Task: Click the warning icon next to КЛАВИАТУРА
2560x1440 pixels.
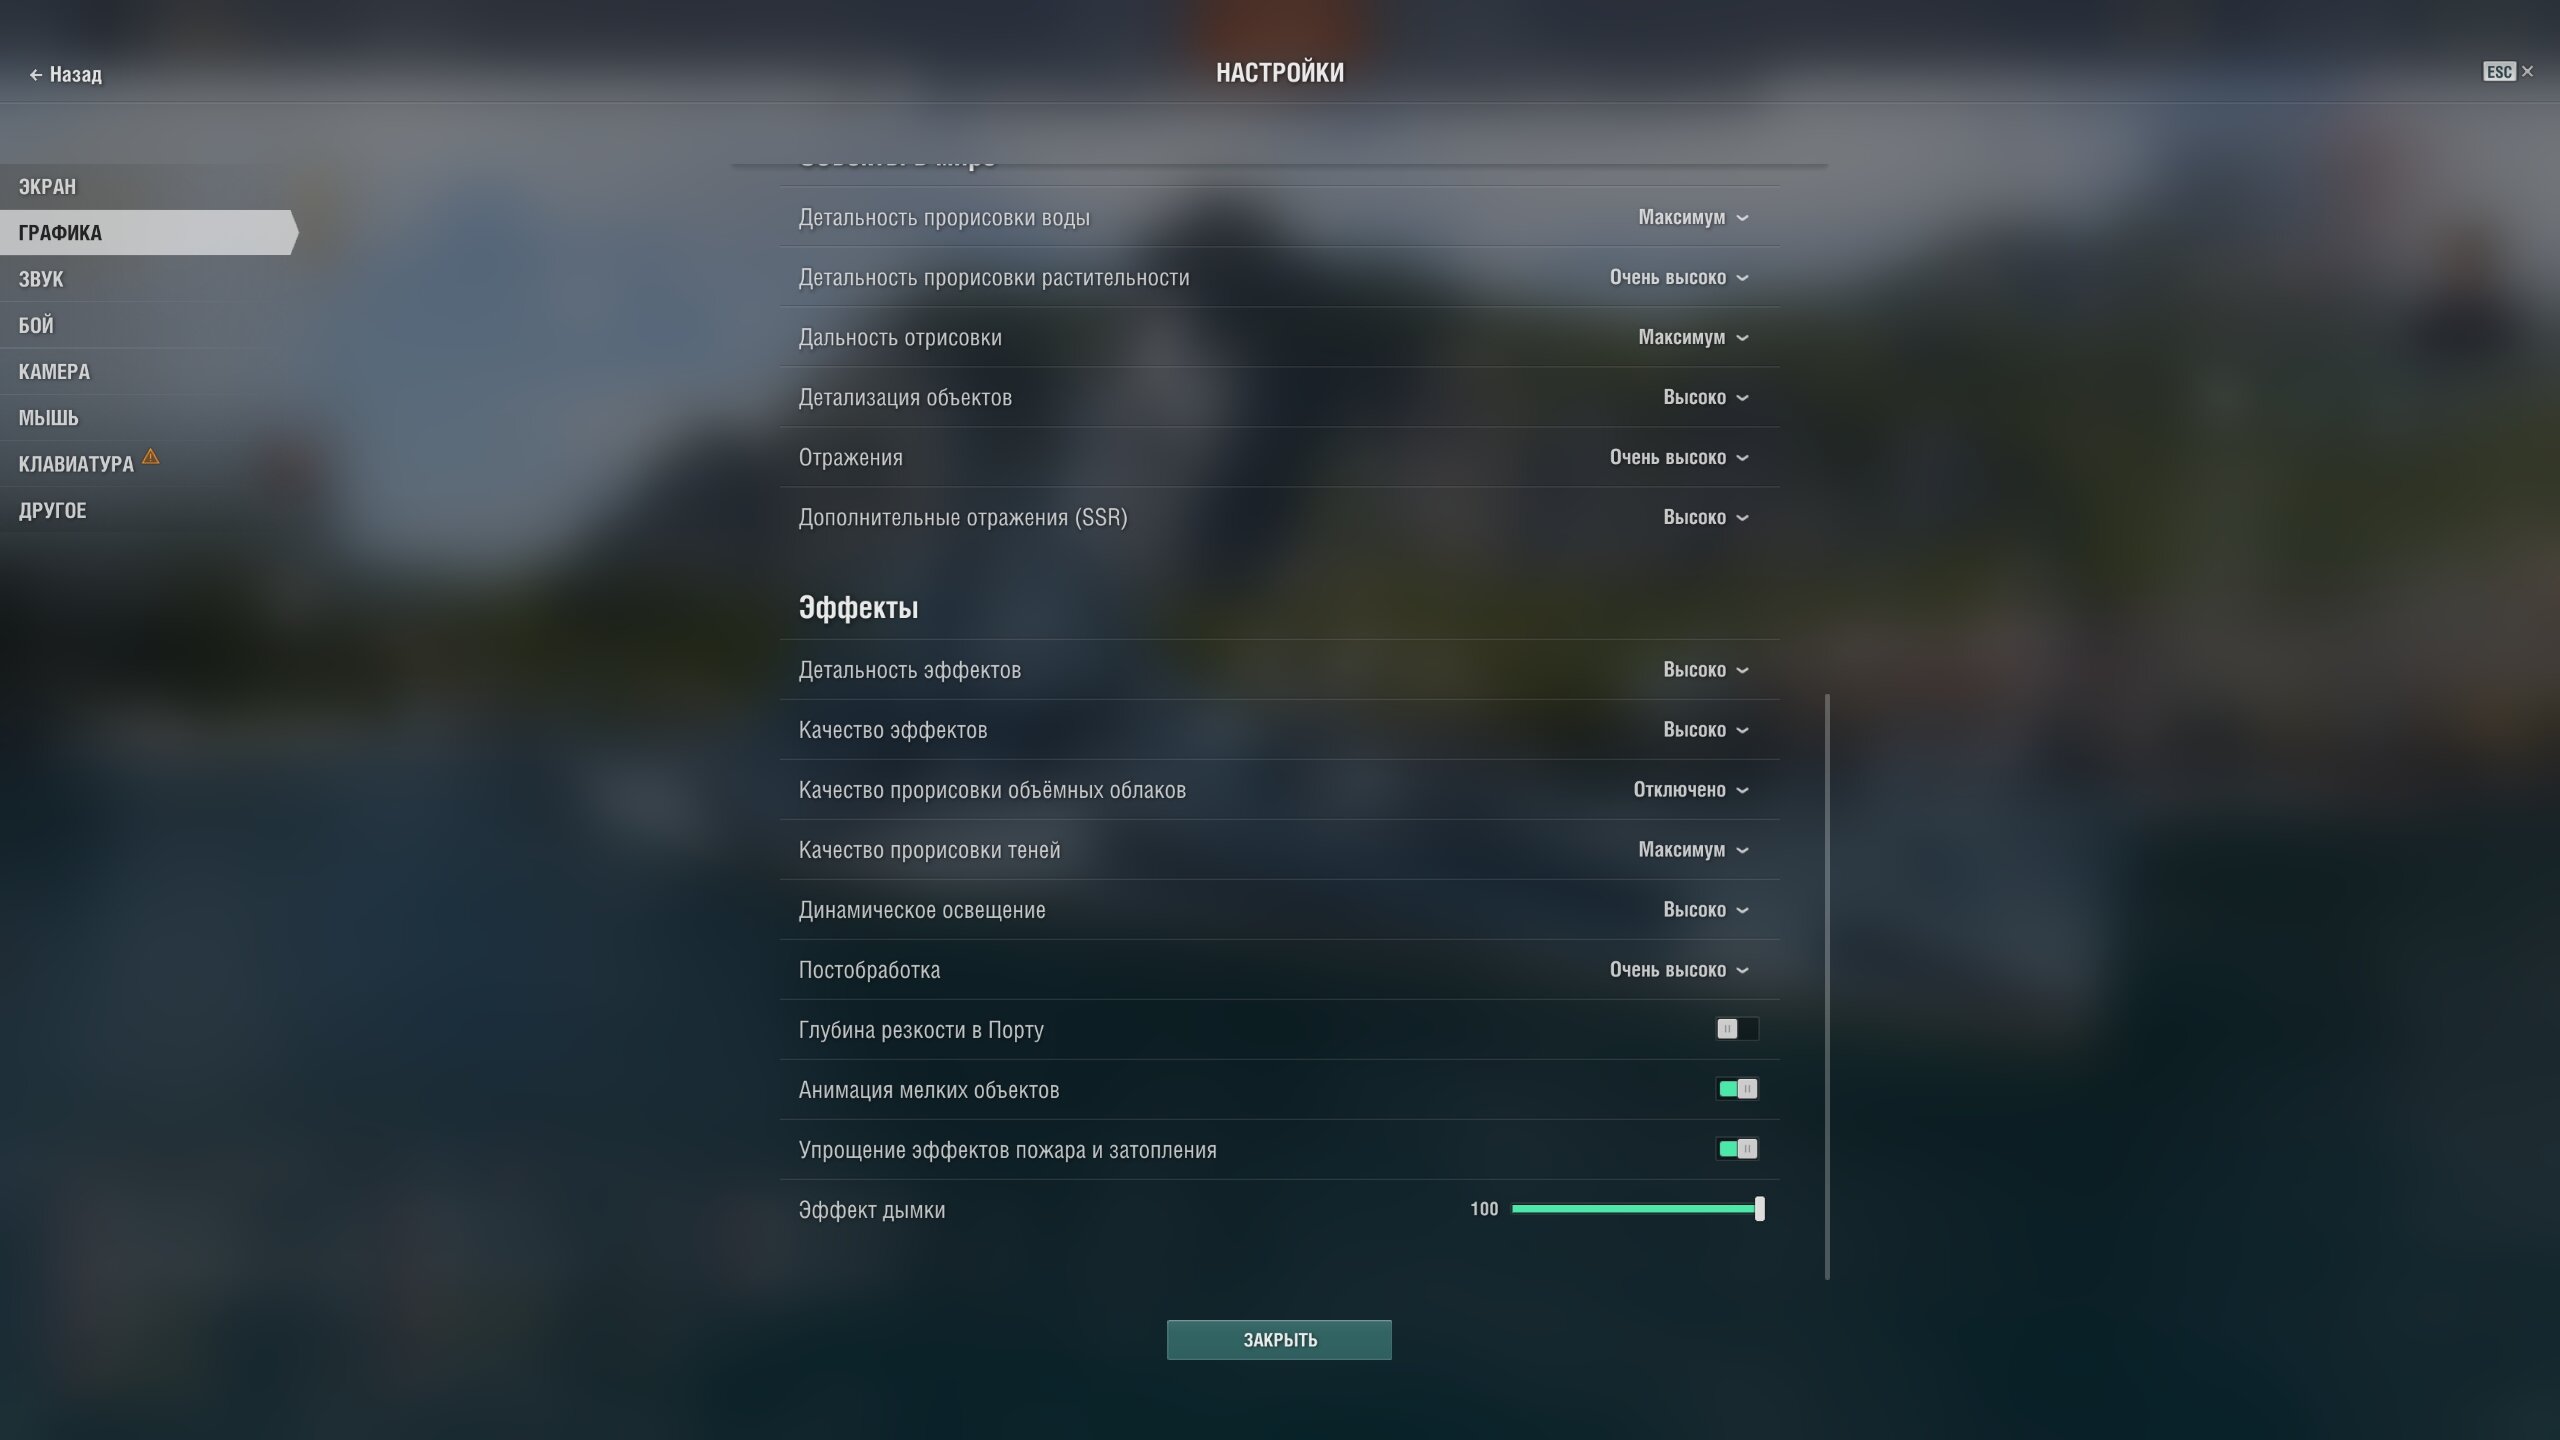Action: [150, 457]
